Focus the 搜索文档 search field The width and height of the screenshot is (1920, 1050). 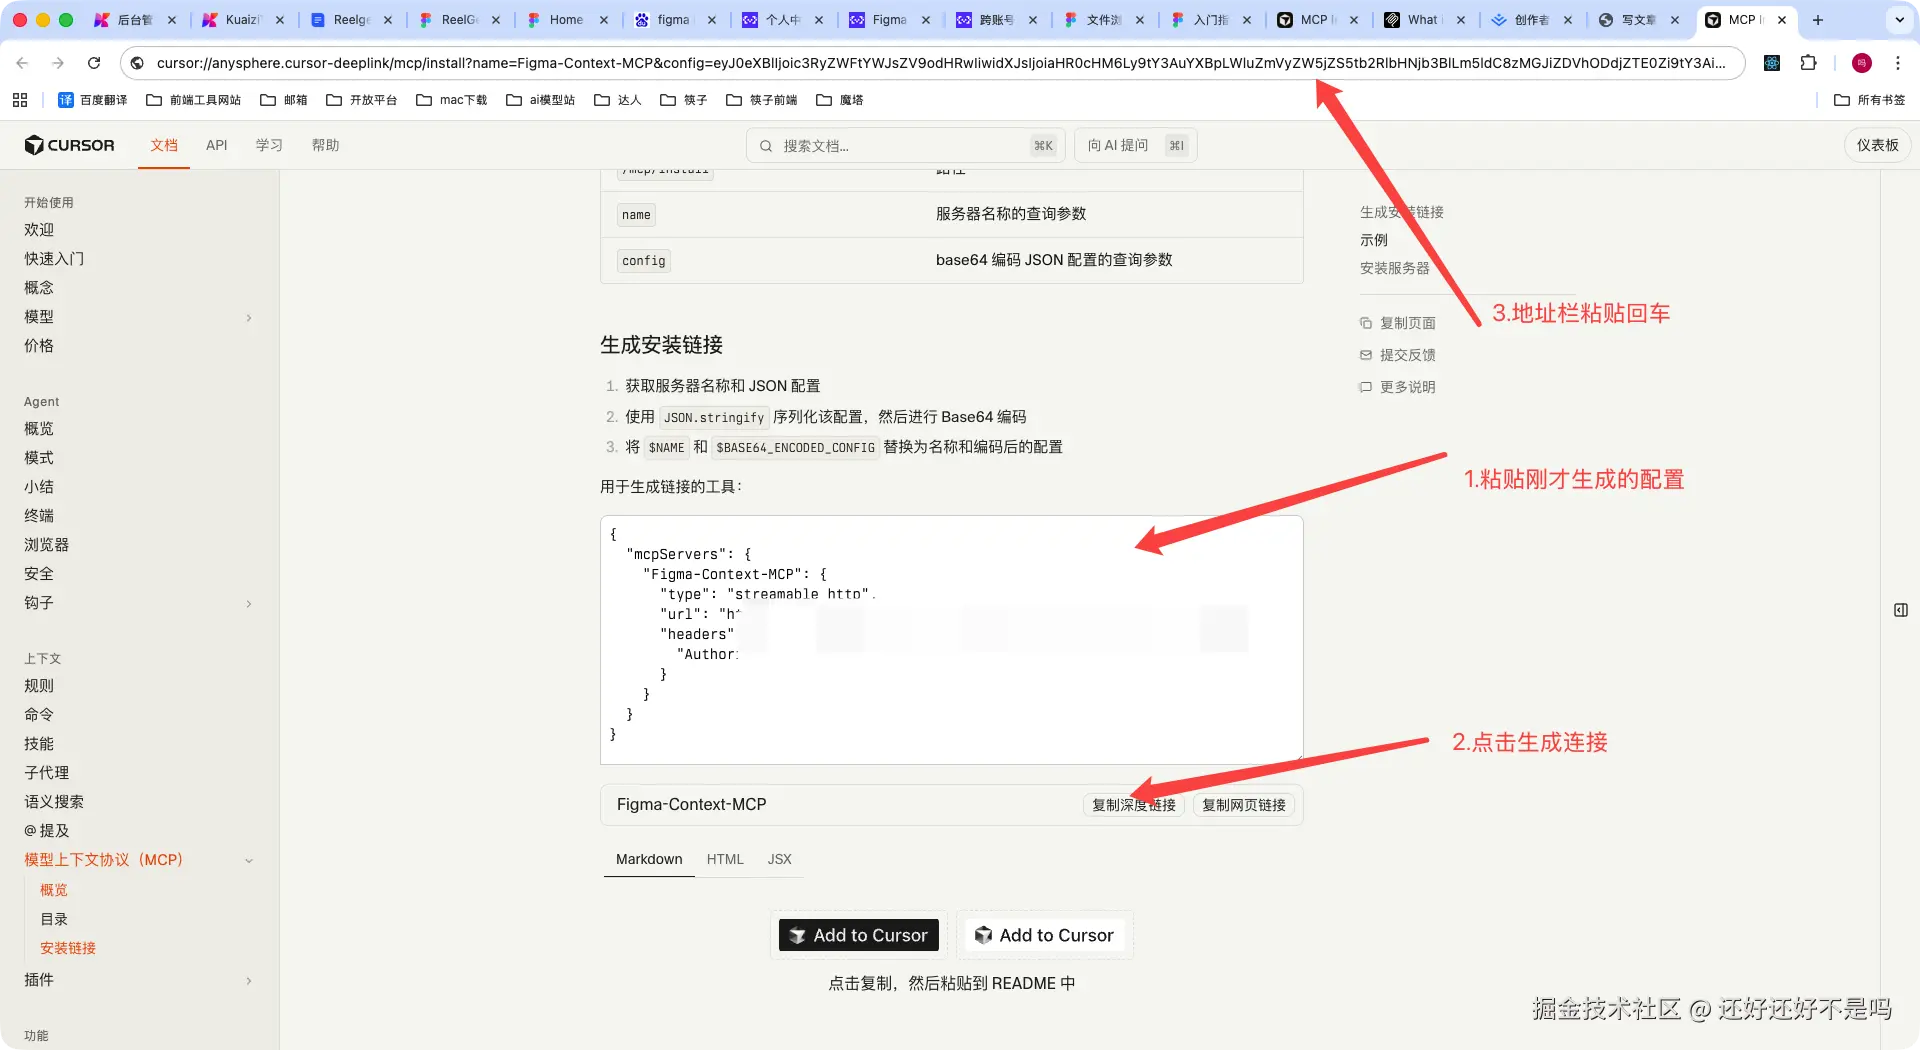[x=905, y=146]
